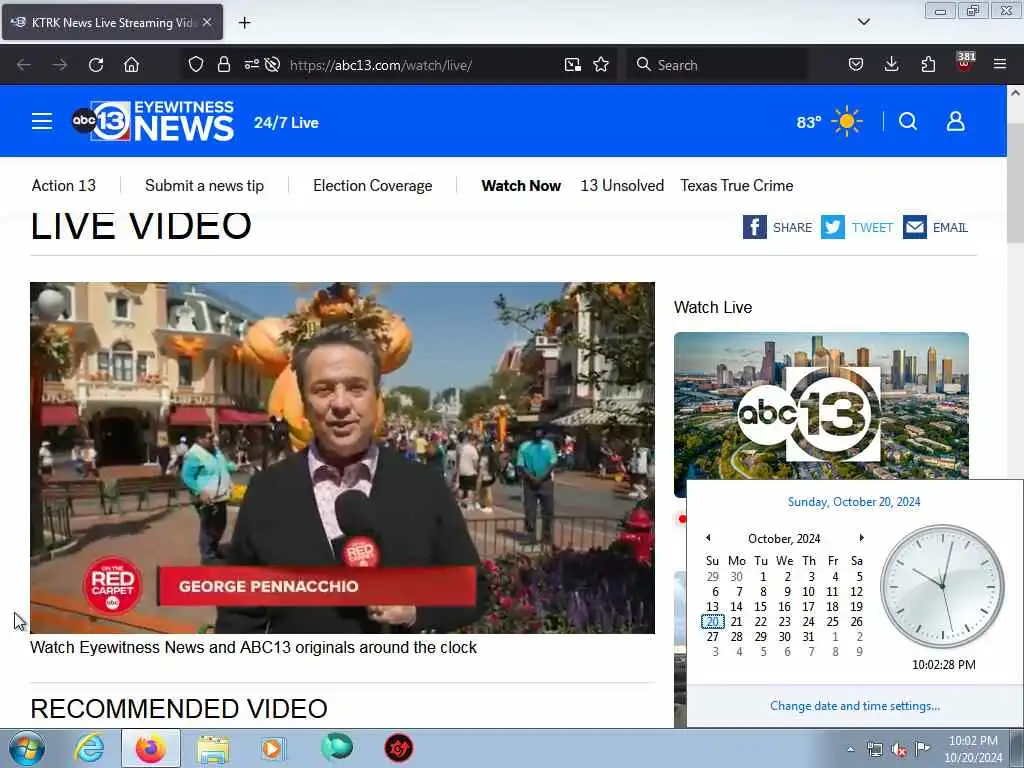The image size is (1024, 768).
Task: Open the Action 13 section
Action: [64, 185]
